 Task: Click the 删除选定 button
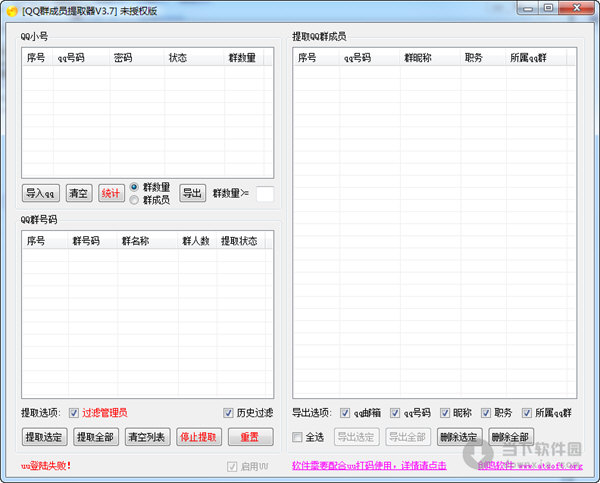[460, 437]
